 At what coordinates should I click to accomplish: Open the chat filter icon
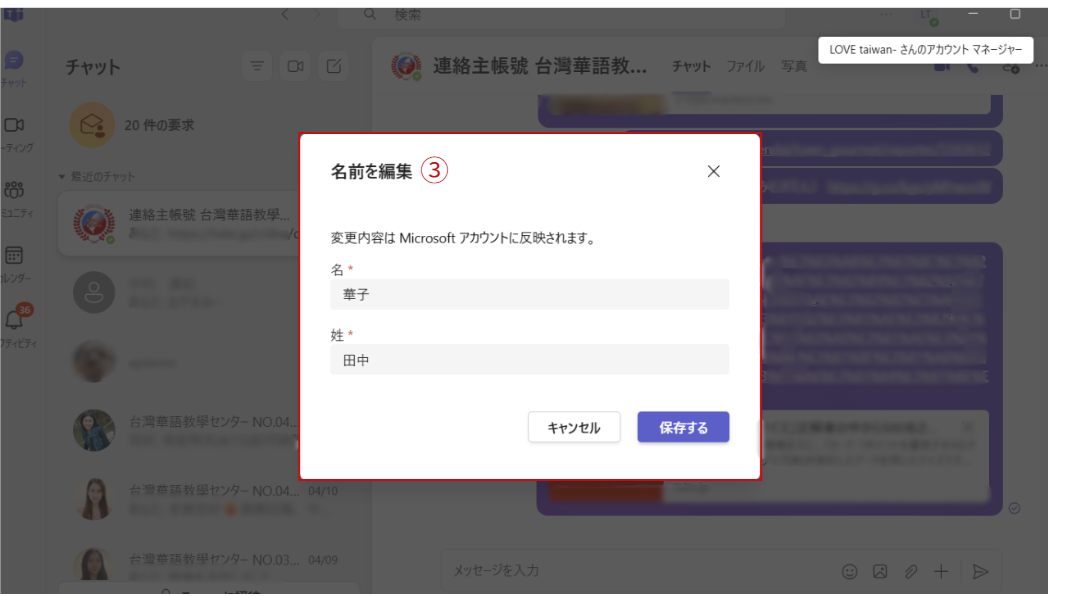pyautogui.click(x=258, y=66)
